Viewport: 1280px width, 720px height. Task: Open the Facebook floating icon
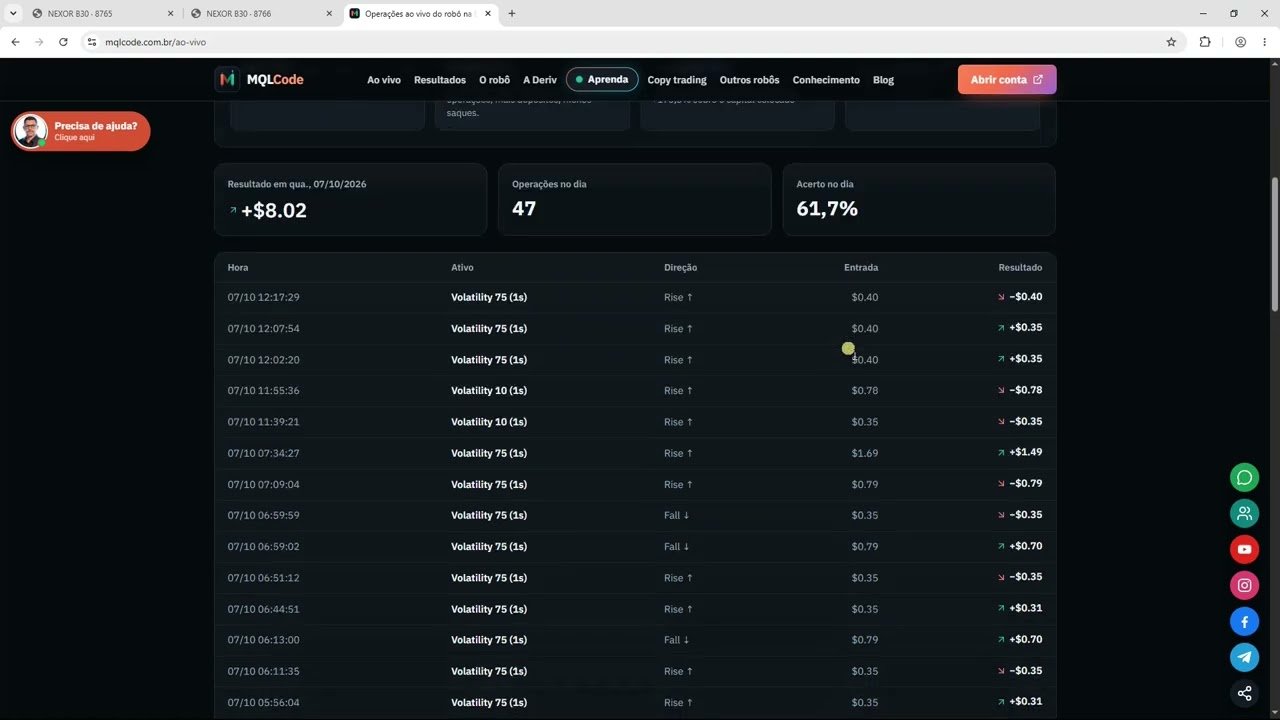(1244, 622)
